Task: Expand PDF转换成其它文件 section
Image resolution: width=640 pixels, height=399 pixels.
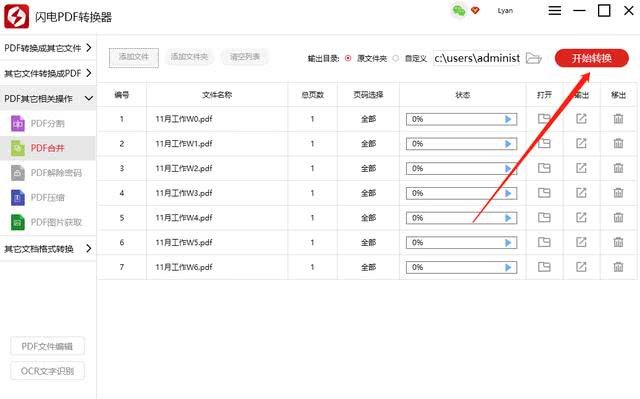Action: [x=48, y=48]
